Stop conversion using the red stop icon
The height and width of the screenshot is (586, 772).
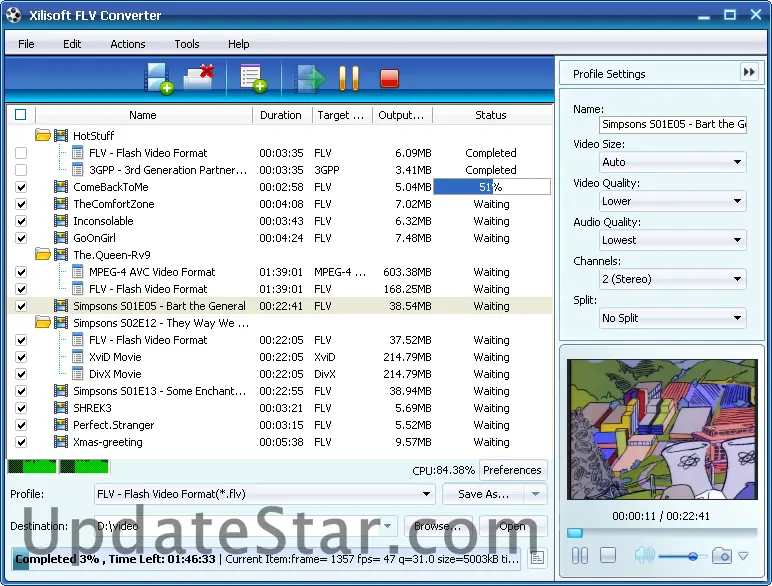click(x=389, y=78)
